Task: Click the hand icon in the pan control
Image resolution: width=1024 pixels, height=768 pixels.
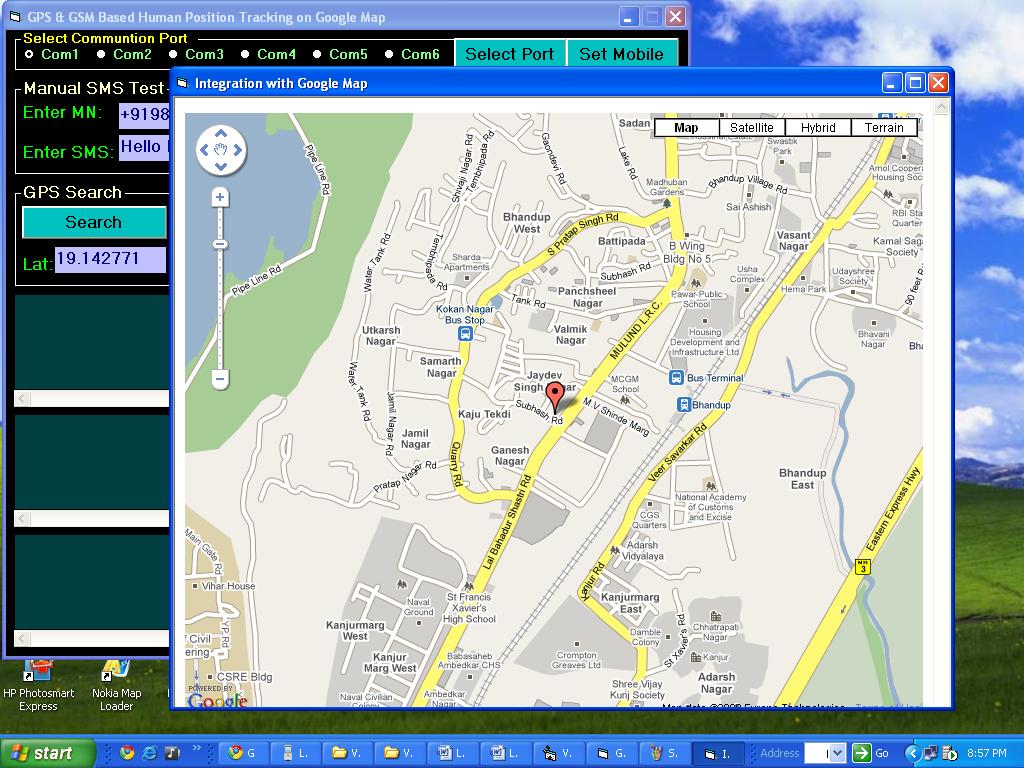Action: (x=221, y=150)
